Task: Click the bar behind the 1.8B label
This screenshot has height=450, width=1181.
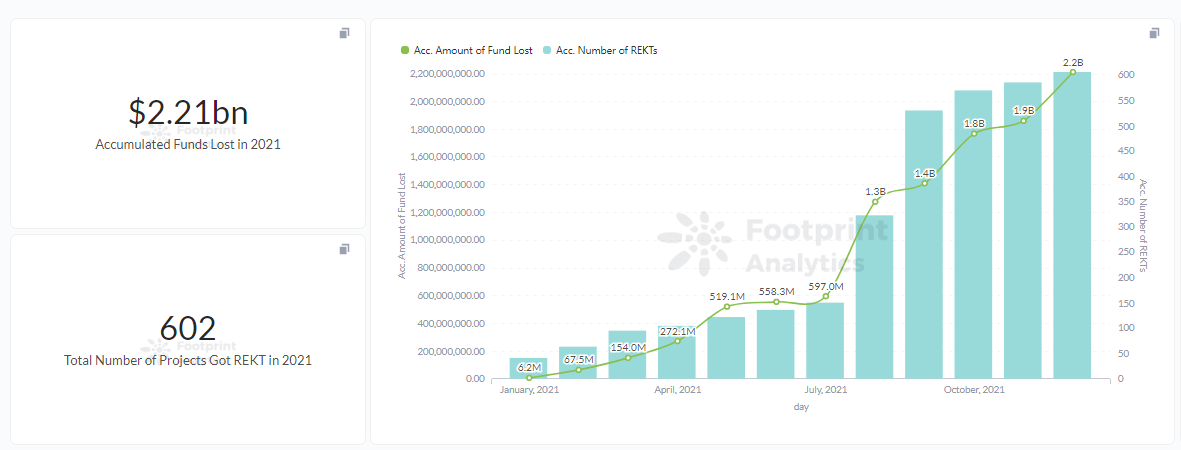Action: click(974, 234)
